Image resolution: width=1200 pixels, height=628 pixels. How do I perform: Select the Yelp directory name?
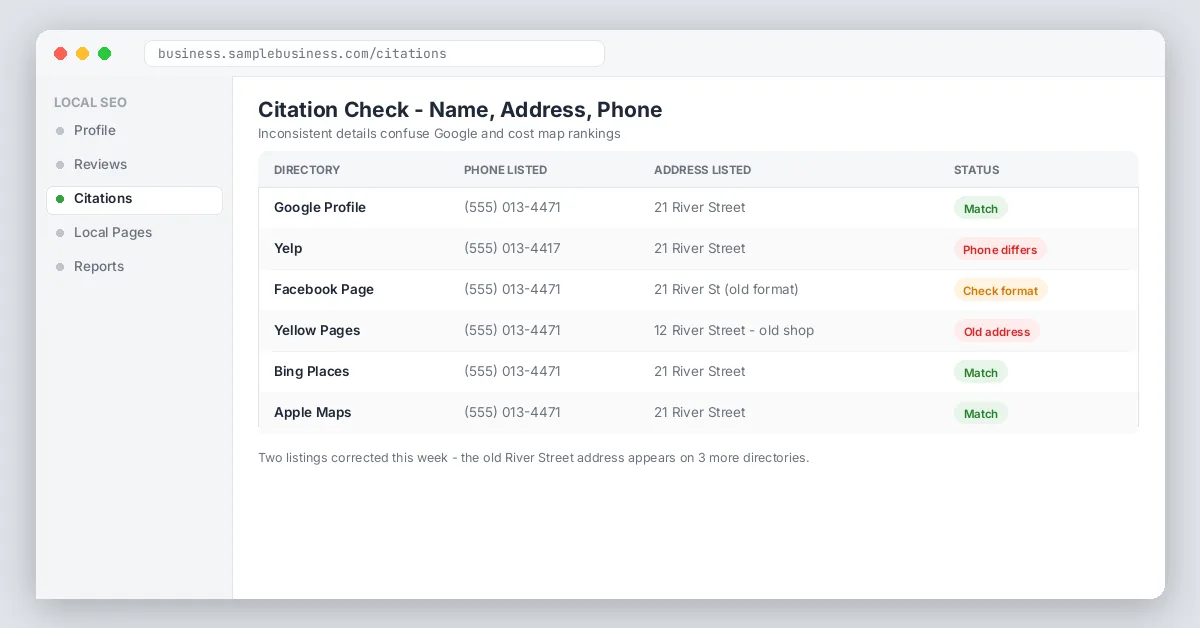288,249
